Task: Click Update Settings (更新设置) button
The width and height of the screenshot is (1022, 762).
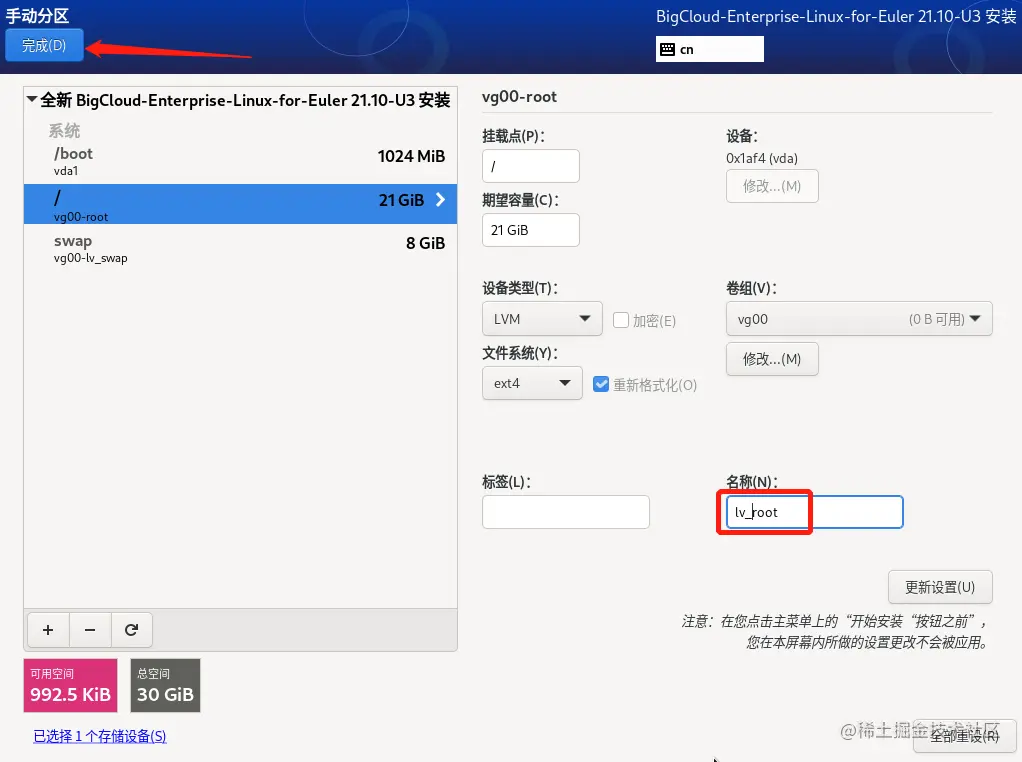Action: click(x=940, y=587)
